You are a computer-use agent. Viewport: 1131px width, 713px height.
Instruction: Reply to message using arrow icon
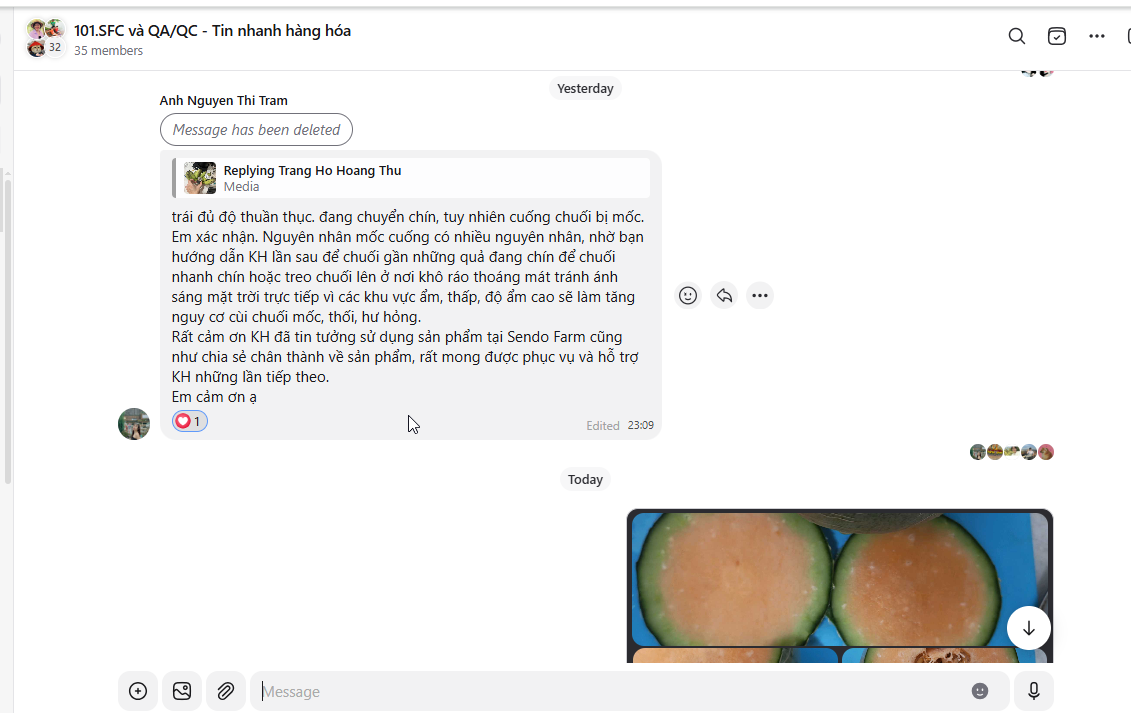(724, 295)
